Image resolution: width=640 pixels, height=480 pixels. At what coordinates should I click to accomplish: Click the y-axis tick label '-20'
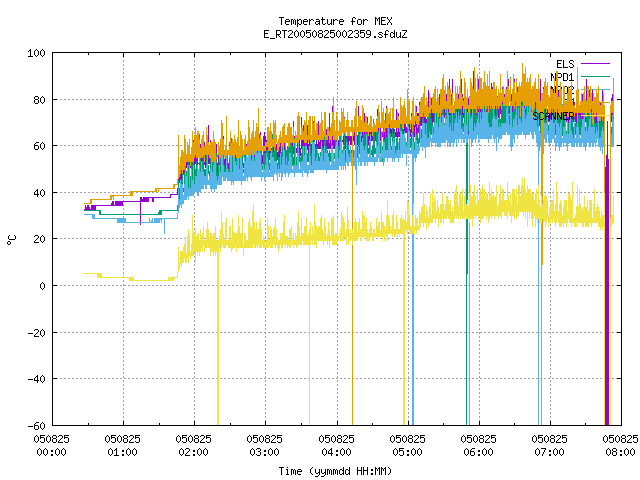(36, 333)
